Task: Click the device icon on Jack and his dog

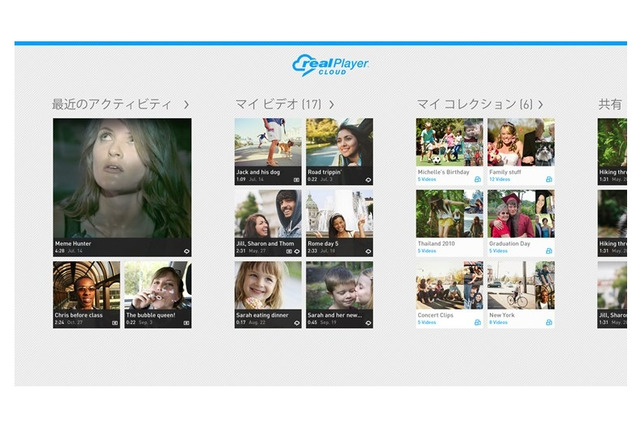Action: click(297, 180)
